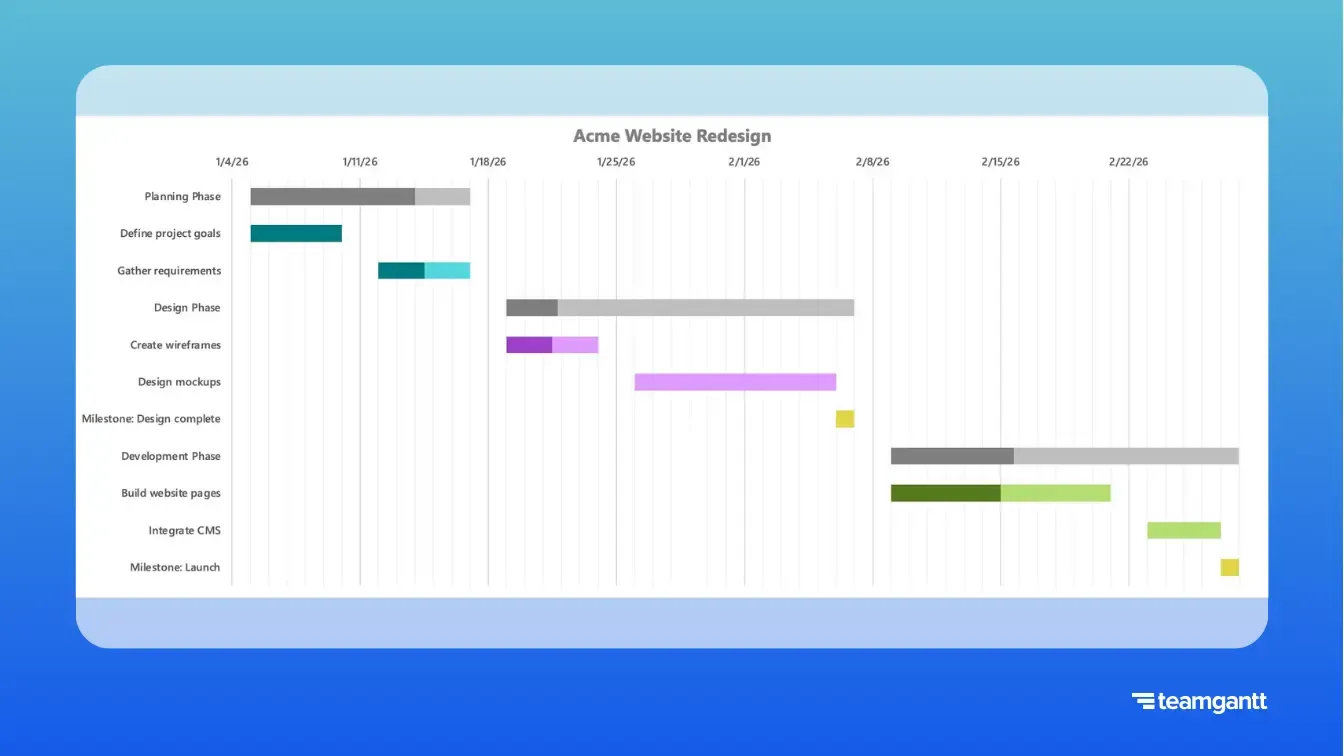
Task: Click the light cyan Gather requirements segment
Action: pyautogui.click(x=447, y=271)
